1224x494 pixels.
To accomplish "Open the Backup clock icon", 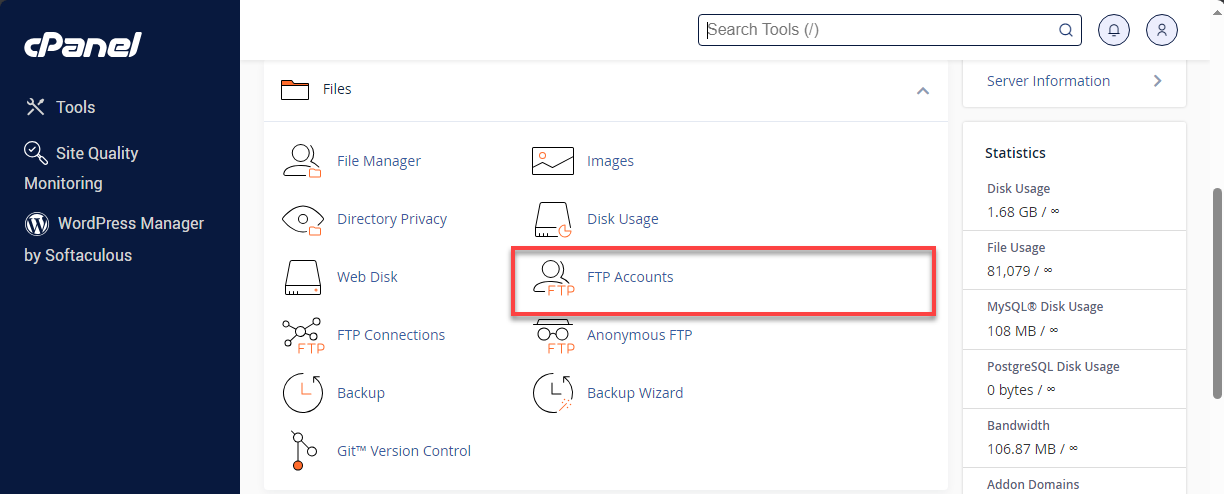I will pyautogui.click(x=302, y=393).
